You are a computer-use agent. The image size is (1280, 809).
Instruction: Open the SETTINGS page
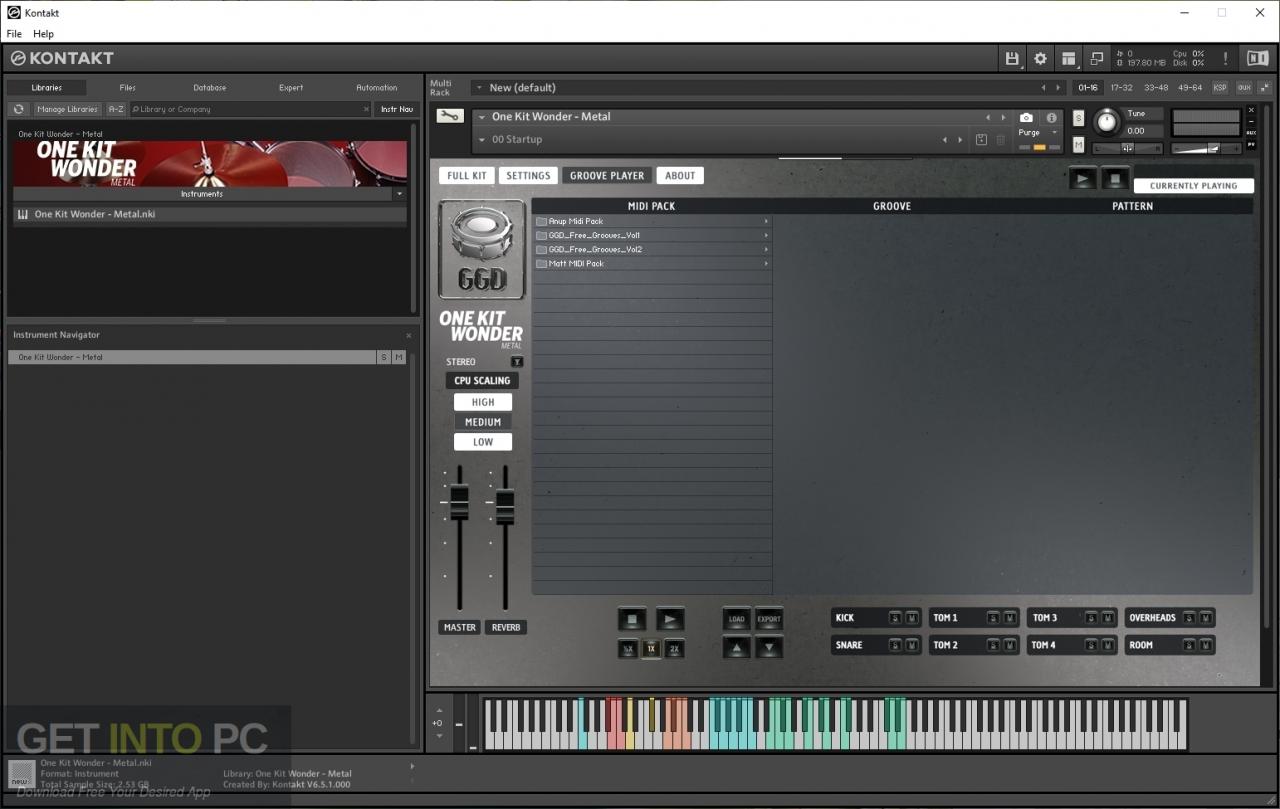pyautogui.click(x=528, y=175)
